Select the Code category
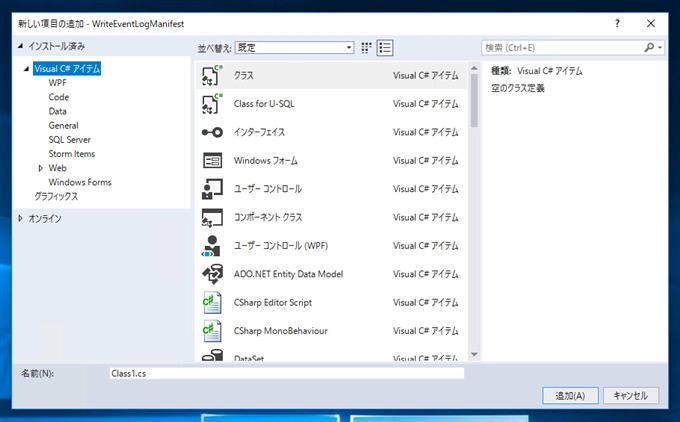 point(59,97)
